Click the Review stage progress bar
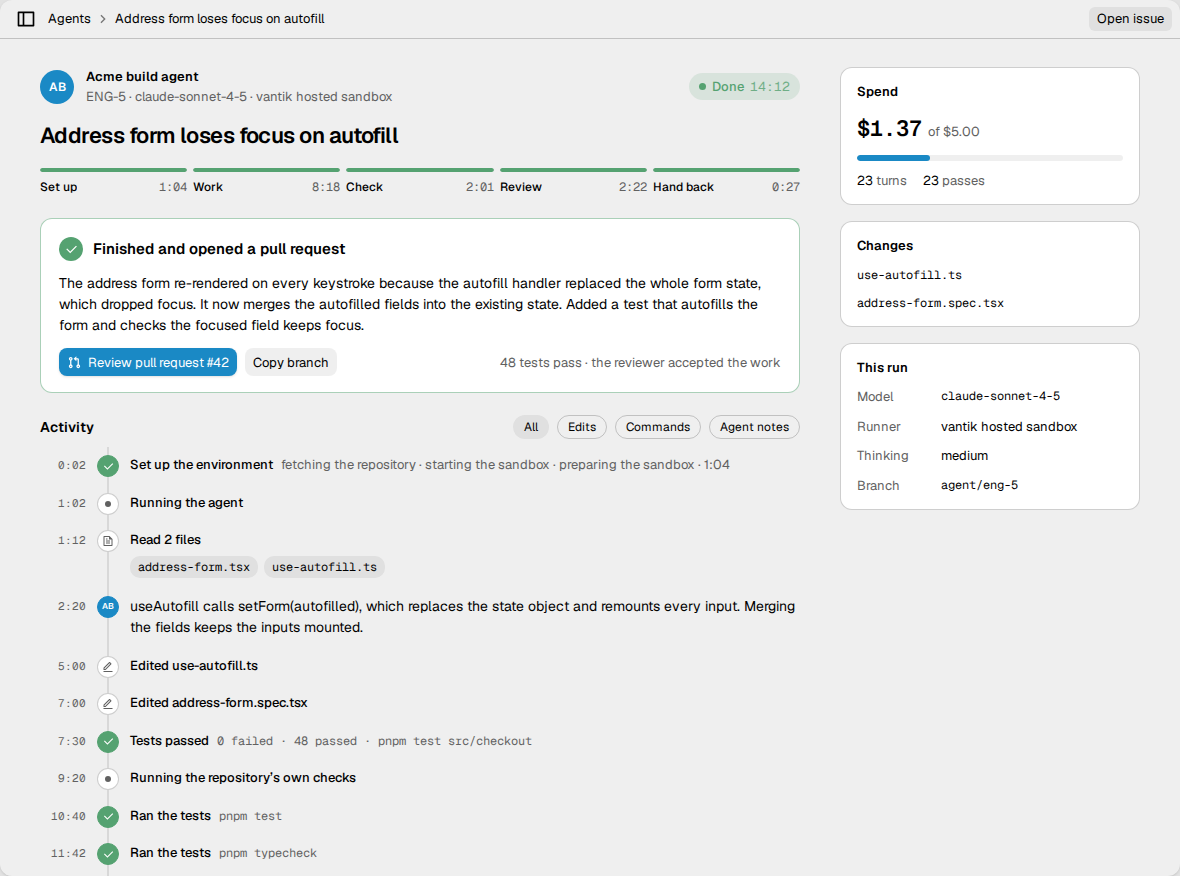The width and height of the screenshot is (1180, 876). tap(573, 170)
